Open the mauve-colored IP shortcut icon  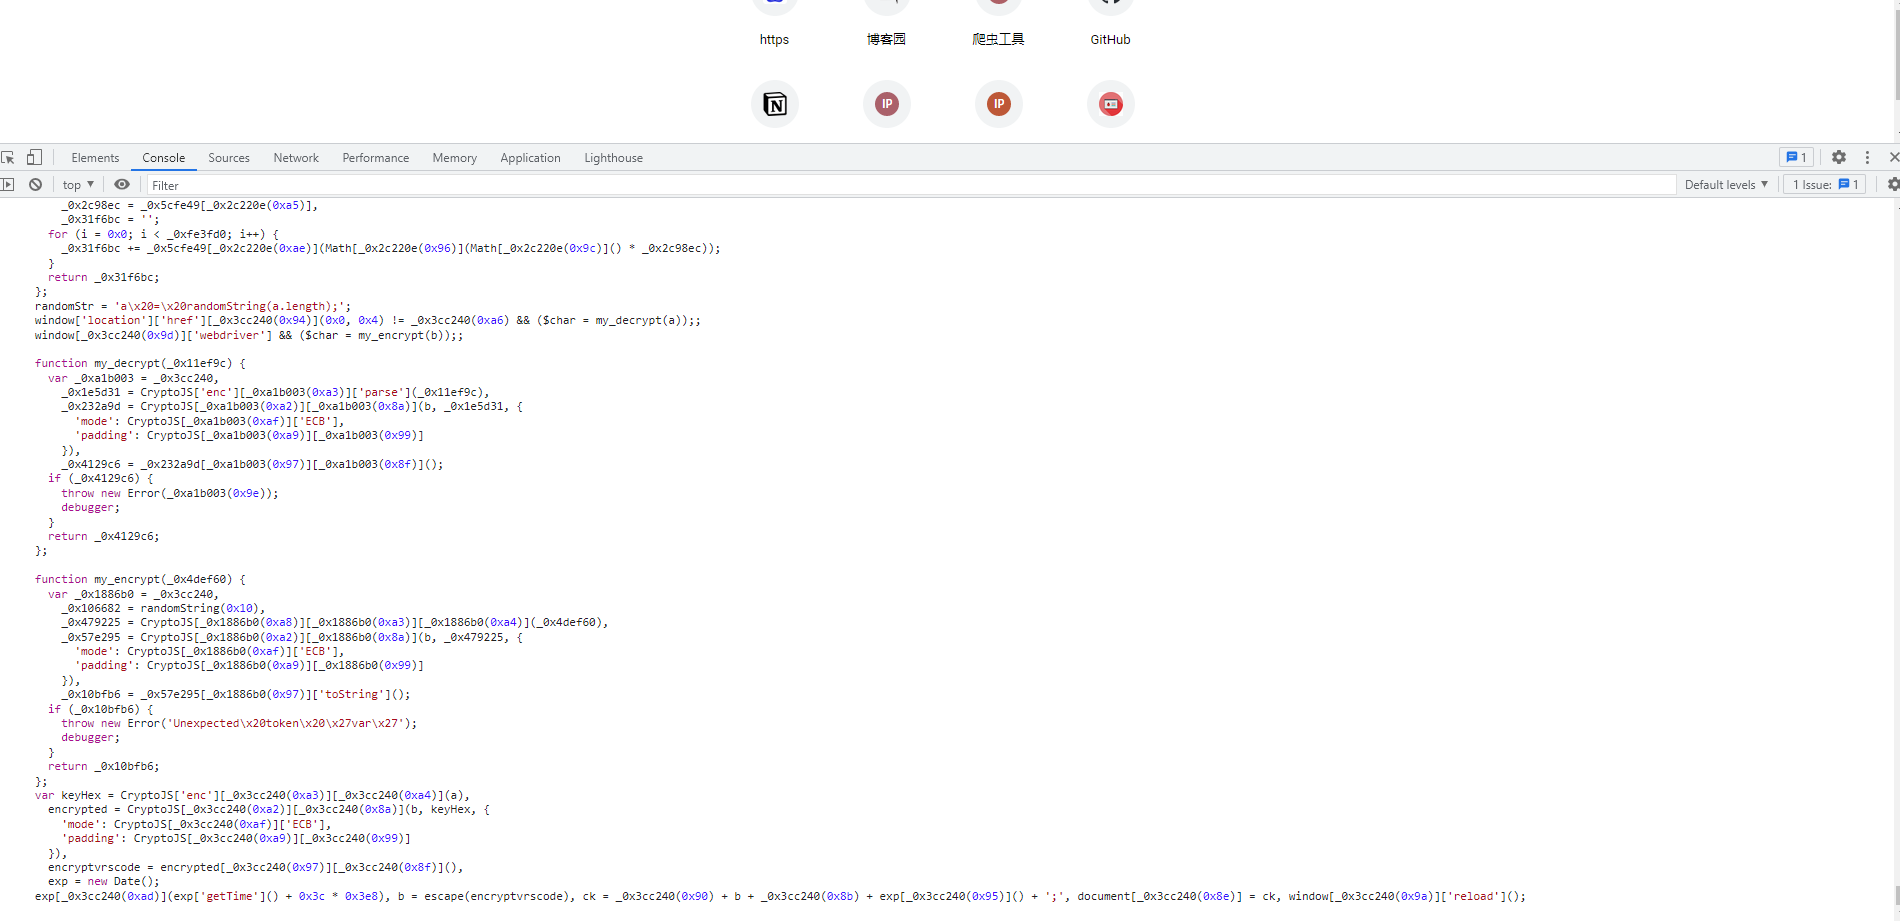887,104
